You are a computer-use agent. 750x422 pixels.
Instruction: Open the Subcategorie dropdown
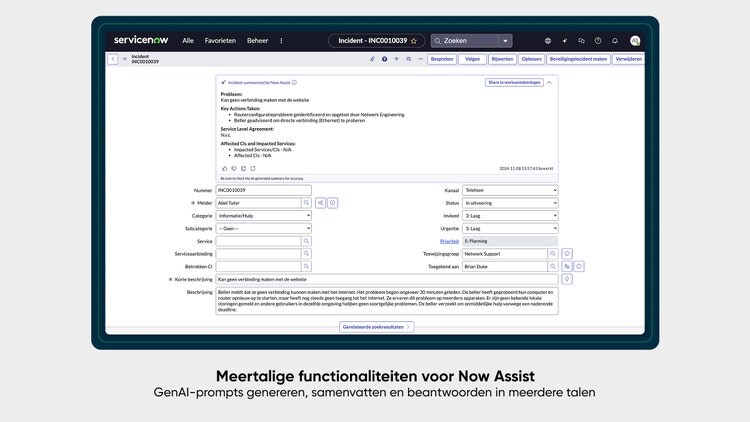pos(264,228)
